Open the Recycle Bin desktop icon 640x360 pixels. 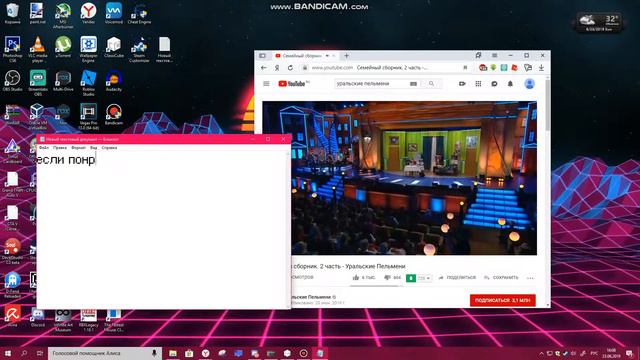coord(12,13)
